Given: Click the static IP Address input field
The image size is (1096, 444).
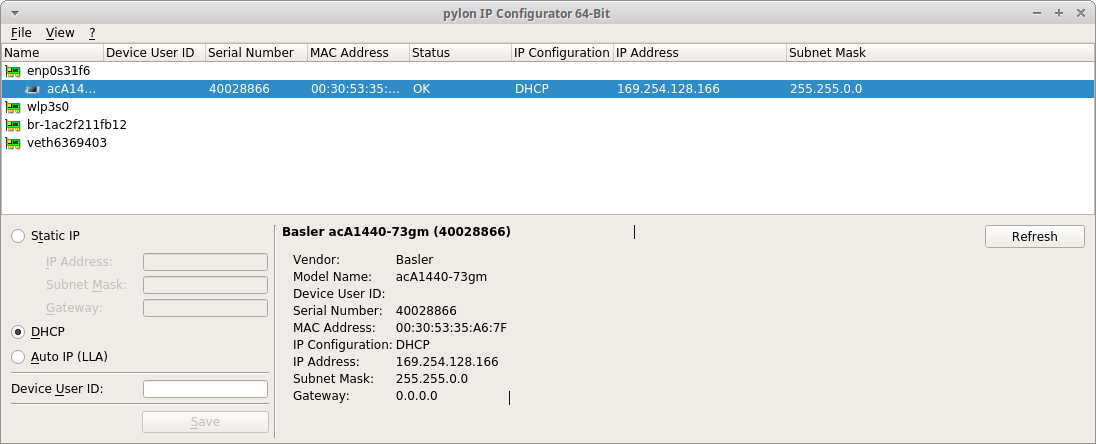Looking at the screenshot, I should (x=206, y=262).
